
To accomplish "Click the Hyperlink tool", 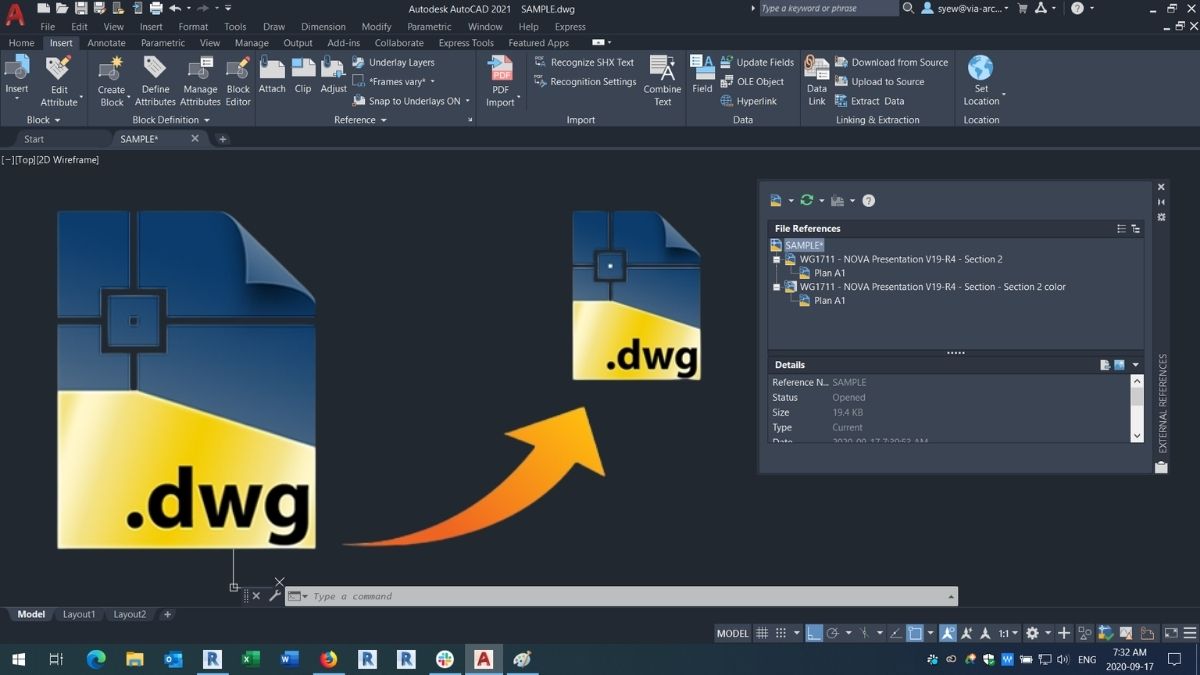I will click(x=749, y=101).
